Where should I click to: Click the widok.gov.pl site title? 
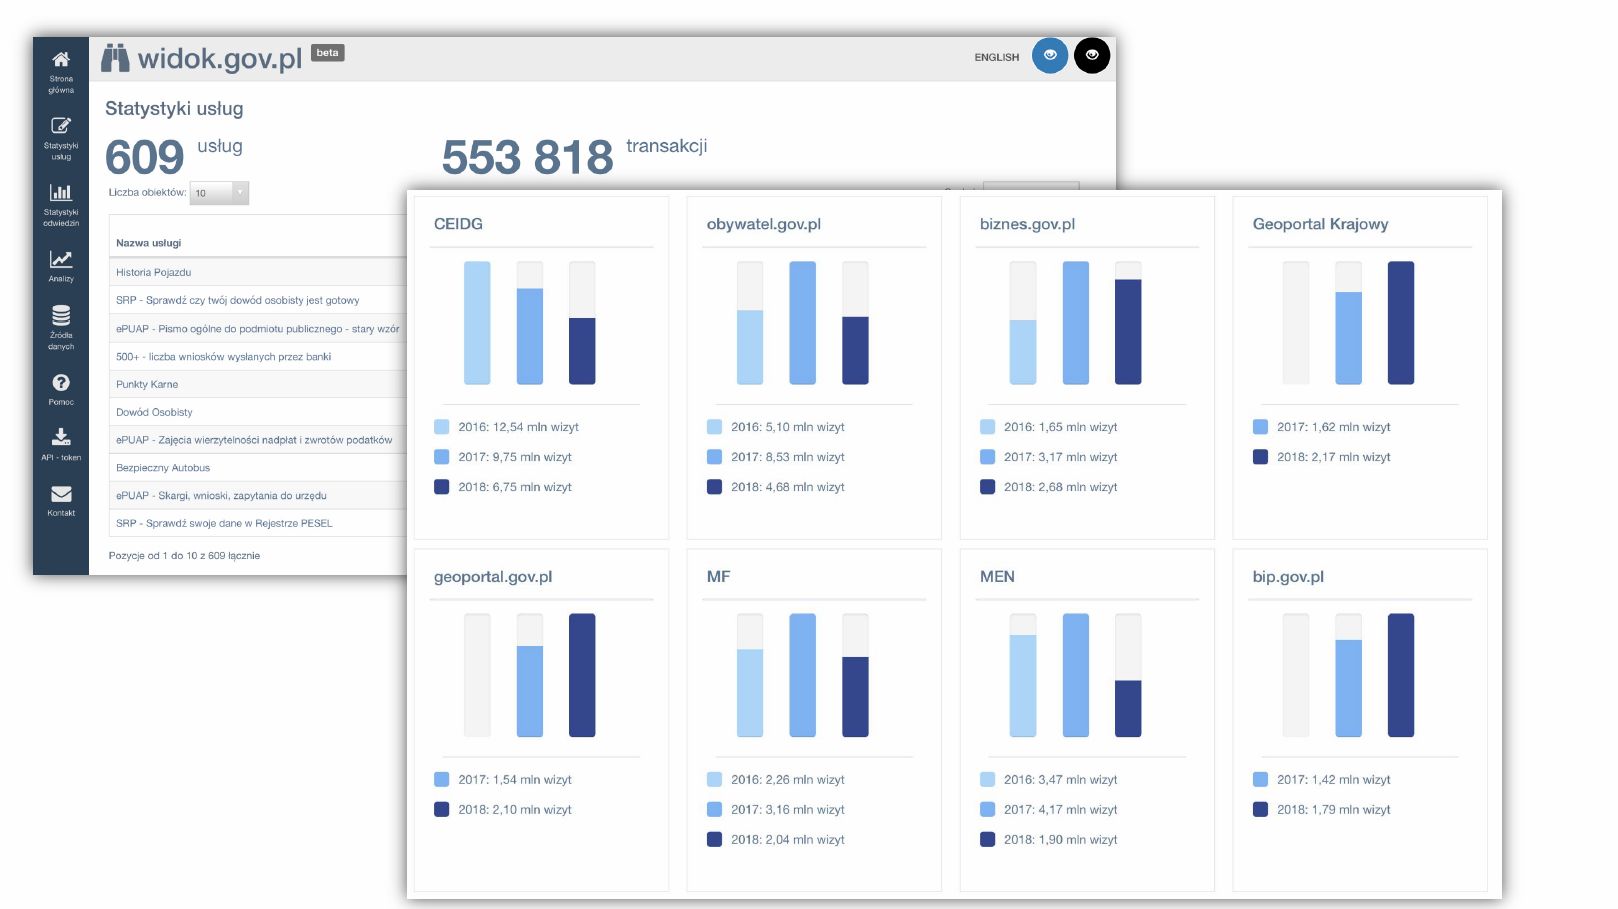pos(220,58)
